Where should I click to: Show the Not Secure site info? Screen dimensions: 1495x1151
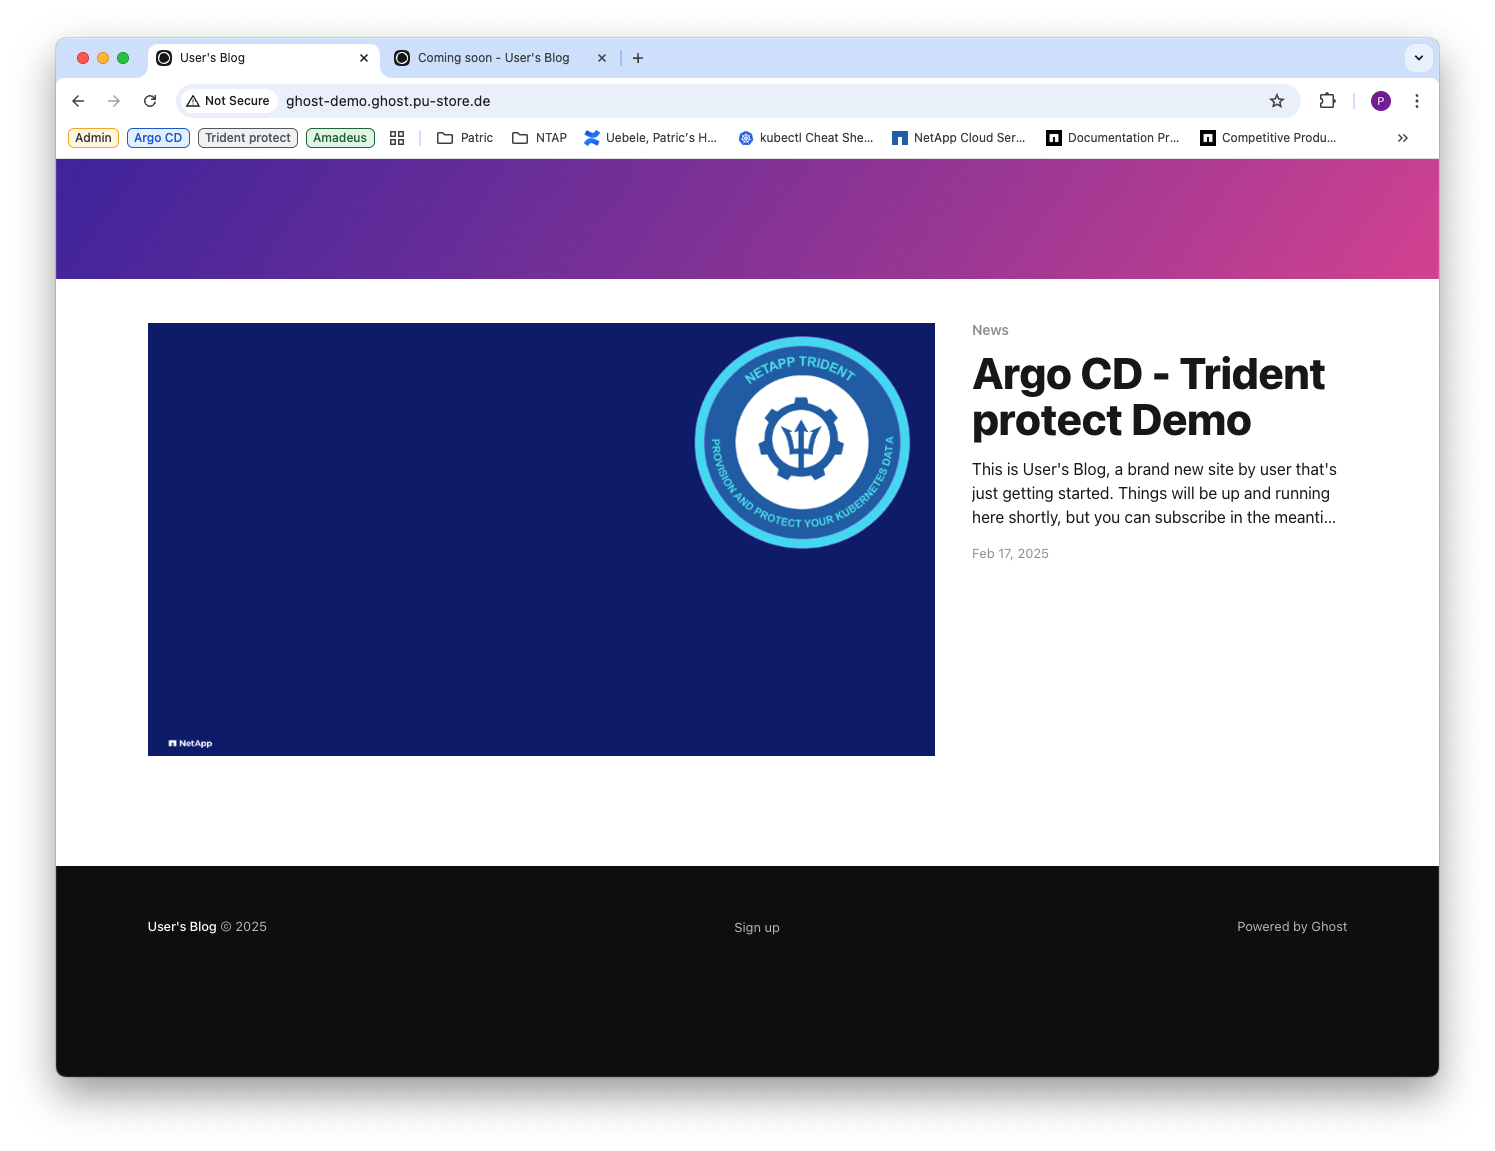click(228, 101)
